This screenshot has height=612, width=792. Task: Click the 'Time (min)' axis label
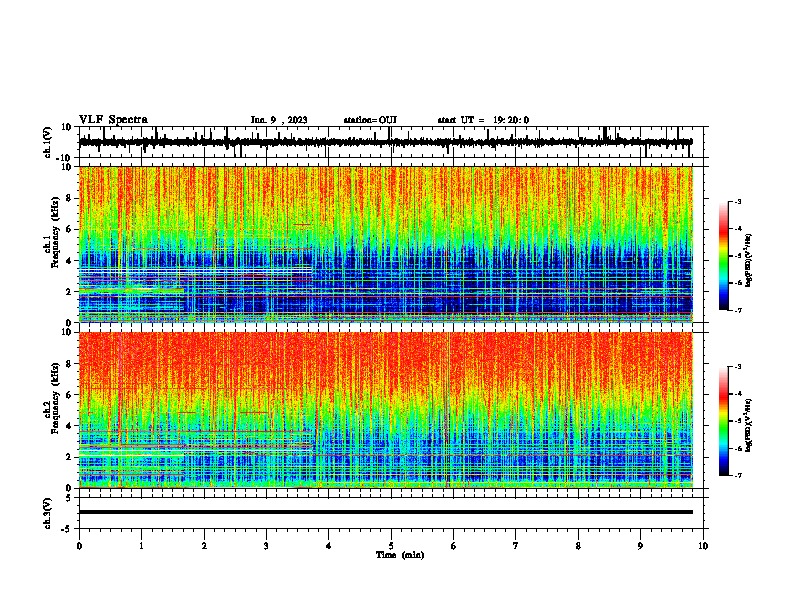pyautogui.click(x=400, y=555)
